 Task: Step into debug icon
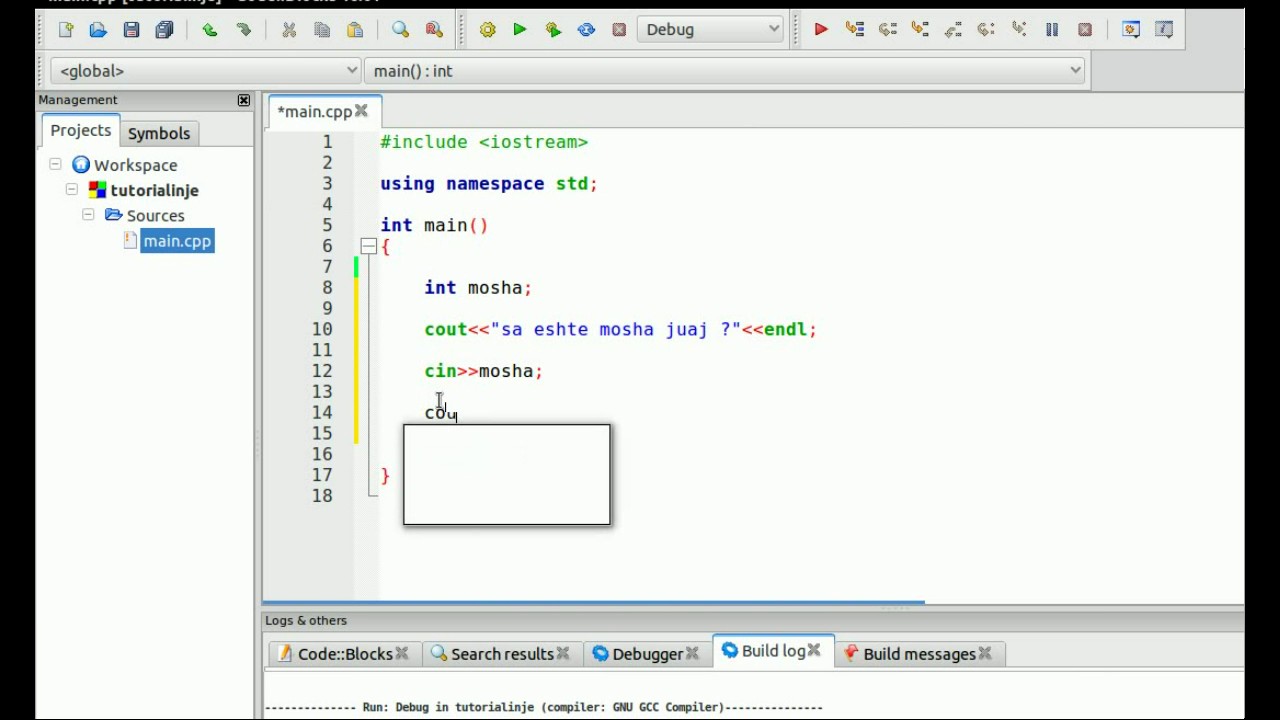(x=920, y=30)
